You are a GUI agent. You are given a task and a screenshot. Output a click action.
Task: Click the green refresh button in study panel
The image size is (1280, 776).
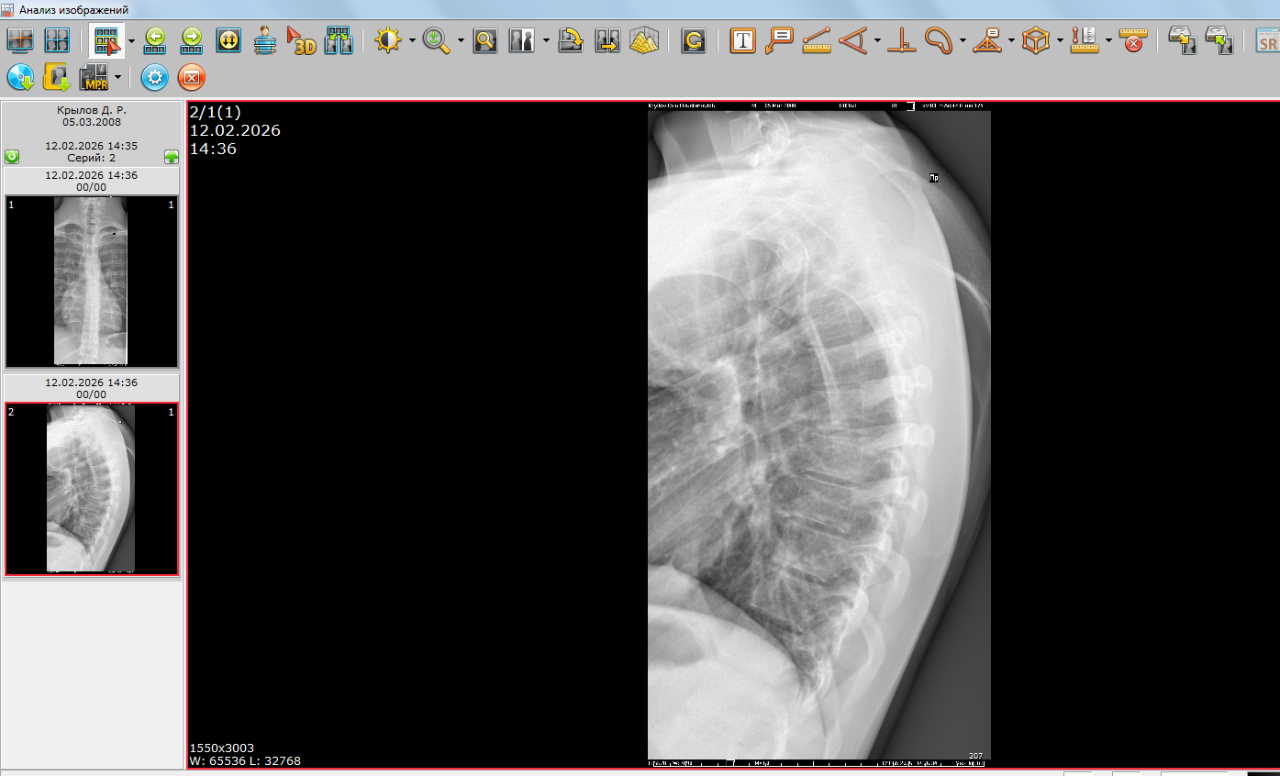(x=12, y=157)
